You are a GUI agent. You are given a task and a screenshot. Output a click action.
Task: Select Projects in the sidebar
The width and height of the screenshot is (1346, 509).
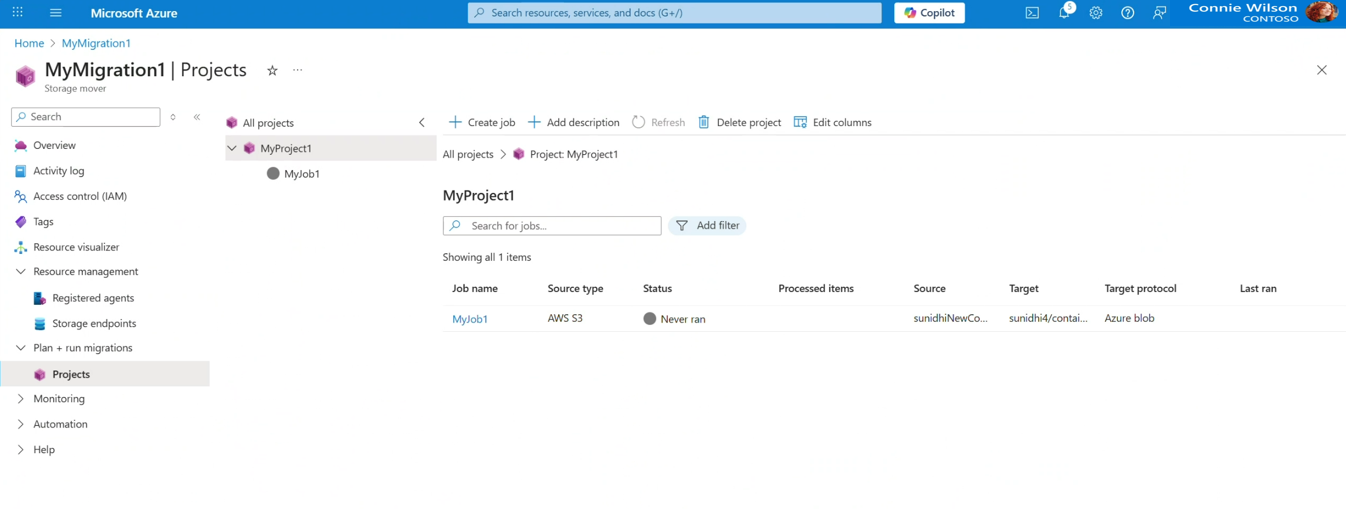pos(105,374)
